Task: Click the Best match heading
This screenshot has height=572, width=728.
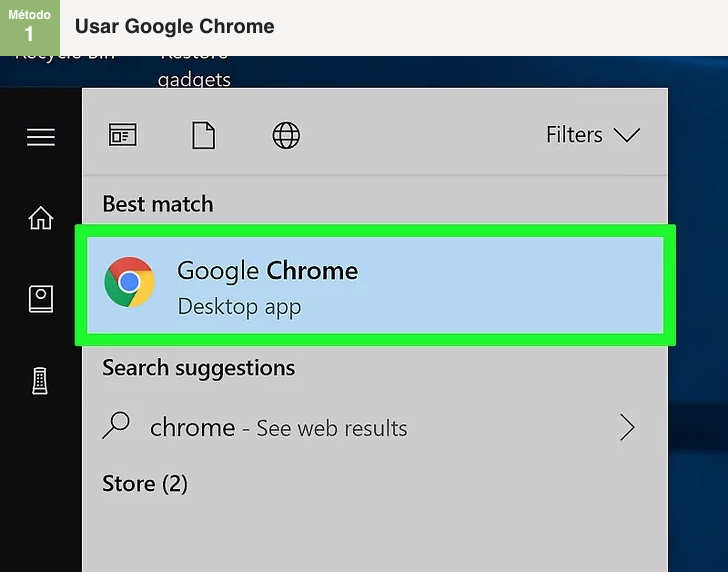Action: (158, 204)
